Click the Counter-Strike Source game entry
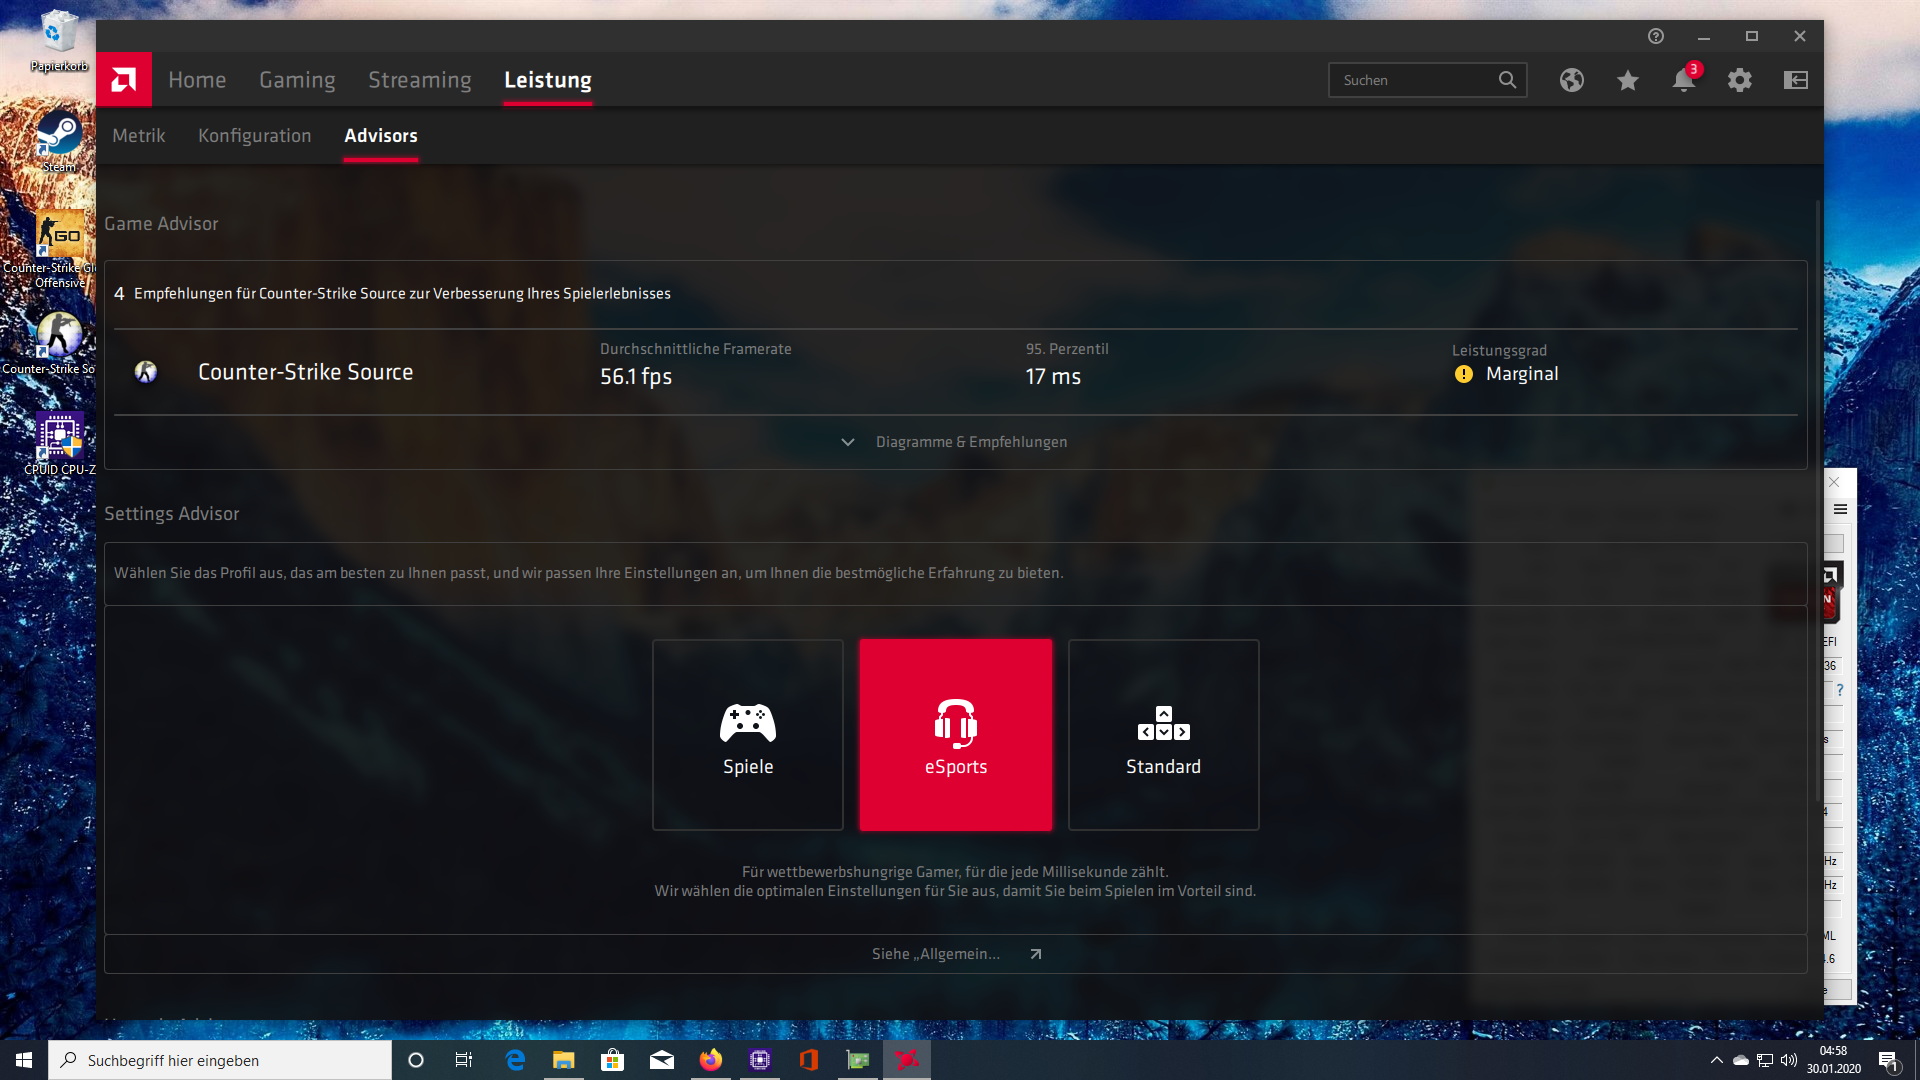Viewport: 1920px width, 1080px height. coord(305,372)
